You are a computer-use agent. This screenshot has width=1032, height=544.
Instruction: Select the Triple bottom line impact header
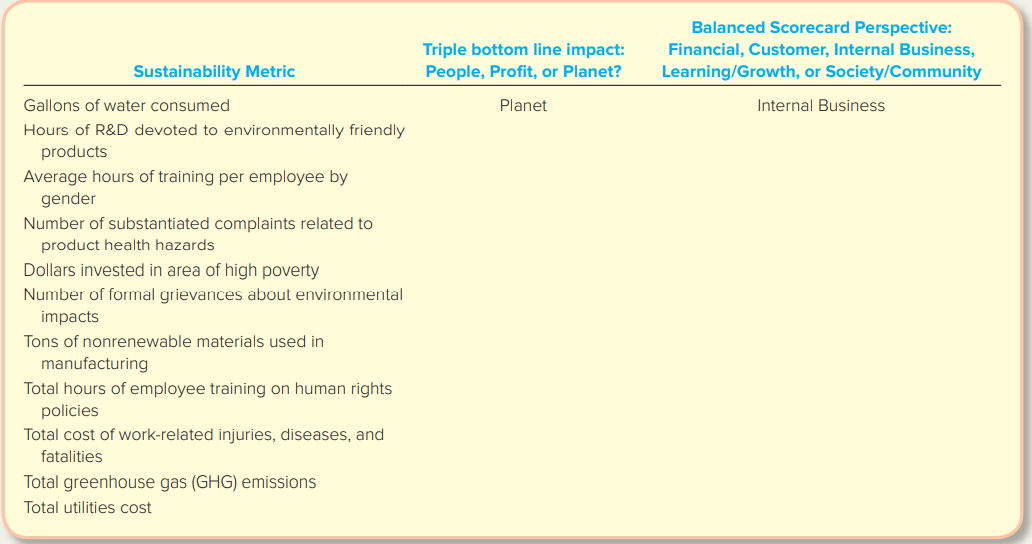click(x=523, y=61)
